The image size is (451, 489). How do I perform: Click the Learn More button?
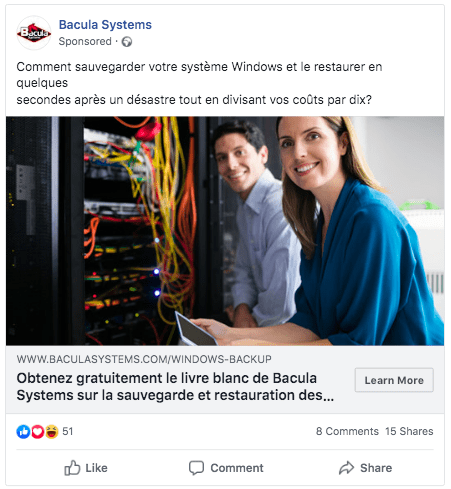tap(394, 380)
